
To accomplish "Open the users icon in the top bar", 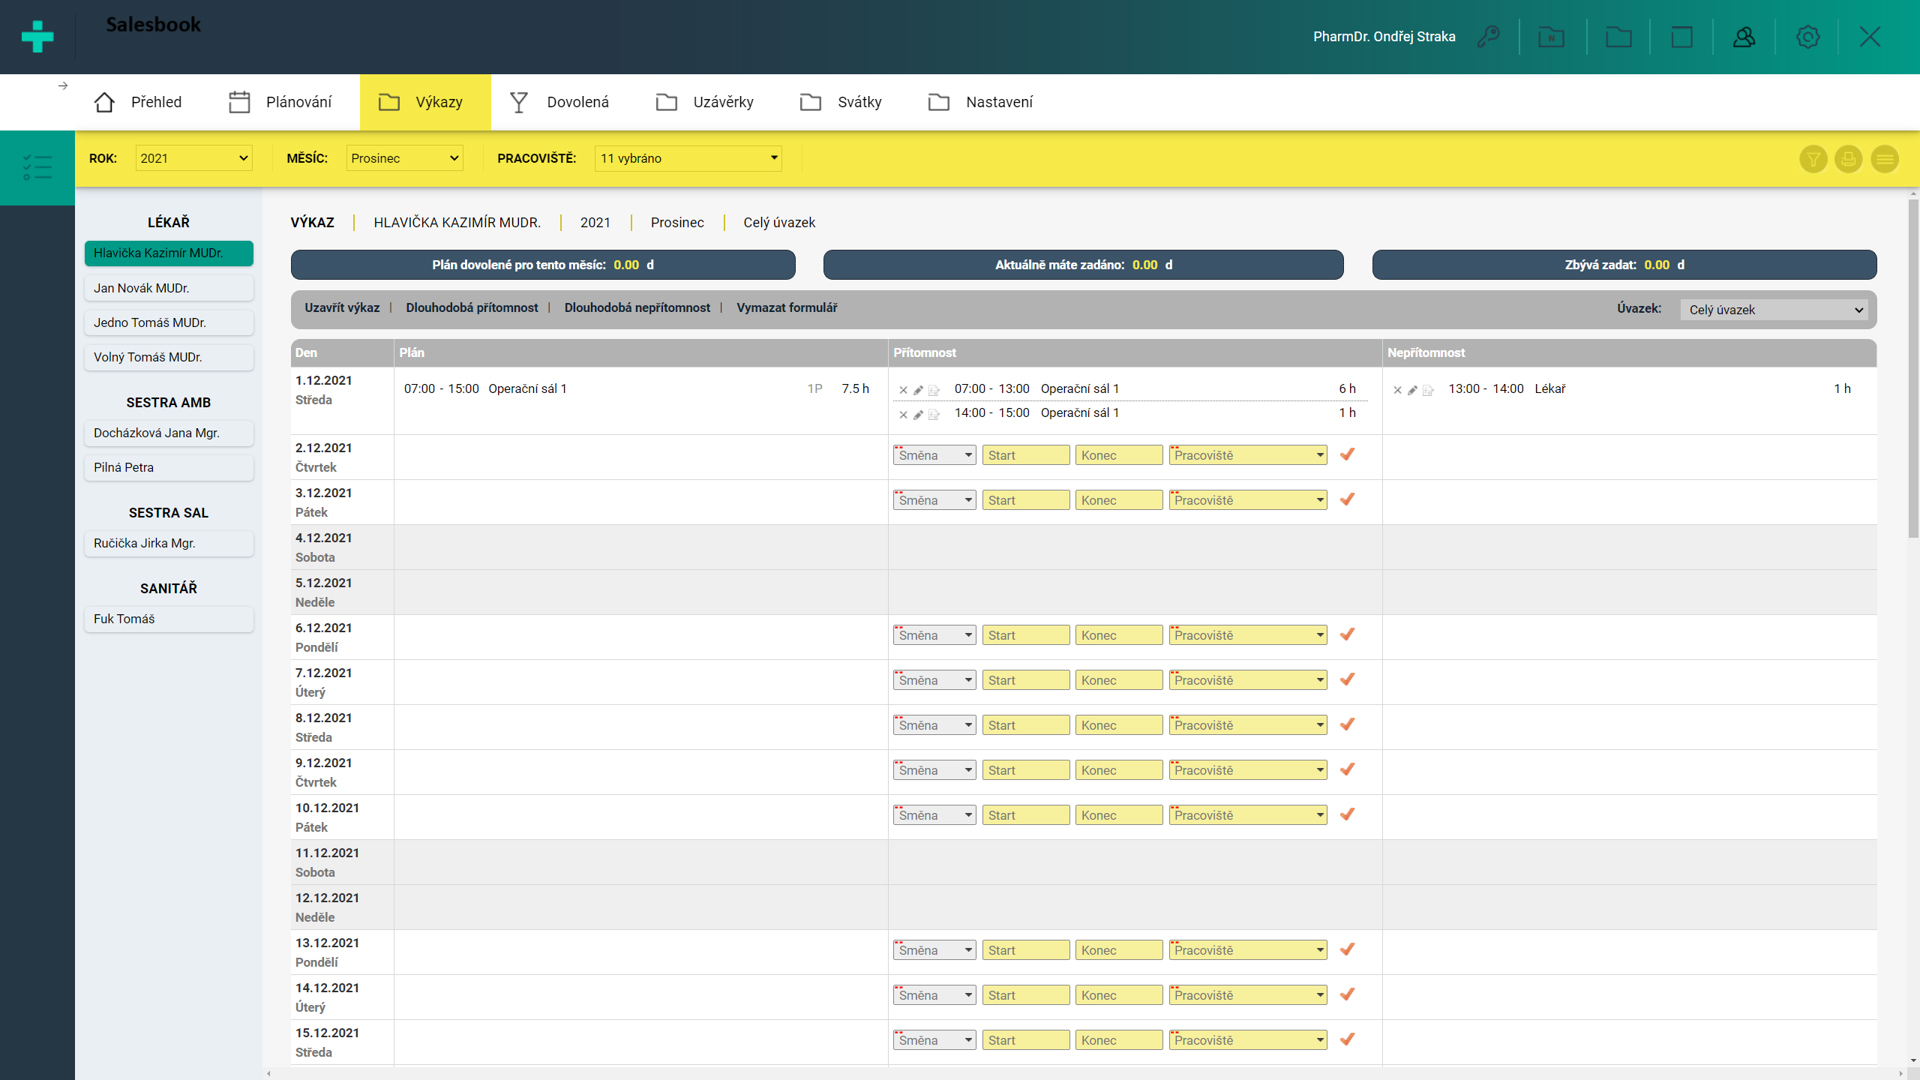I will coord(1744,37).
